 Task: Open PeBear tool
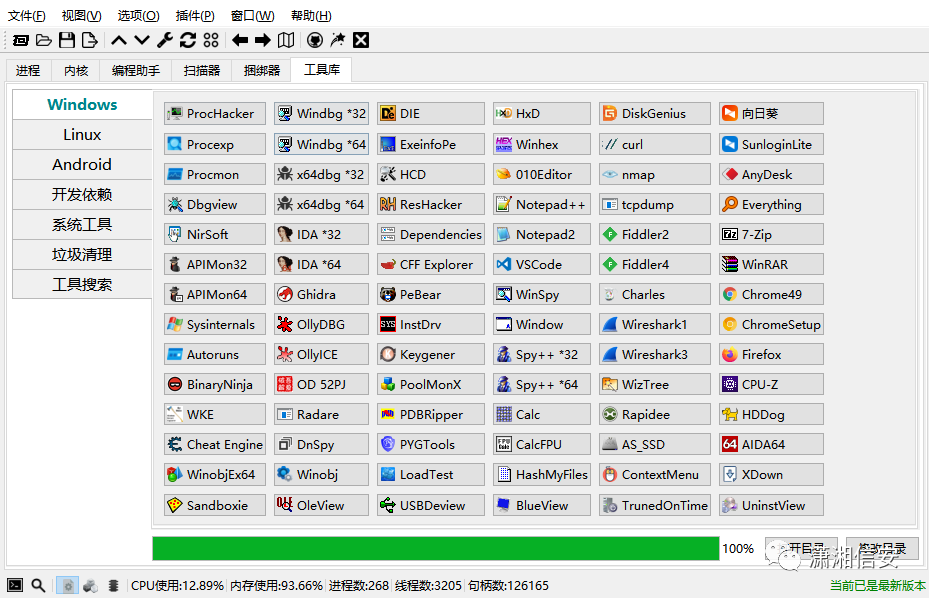coord(431,295)
